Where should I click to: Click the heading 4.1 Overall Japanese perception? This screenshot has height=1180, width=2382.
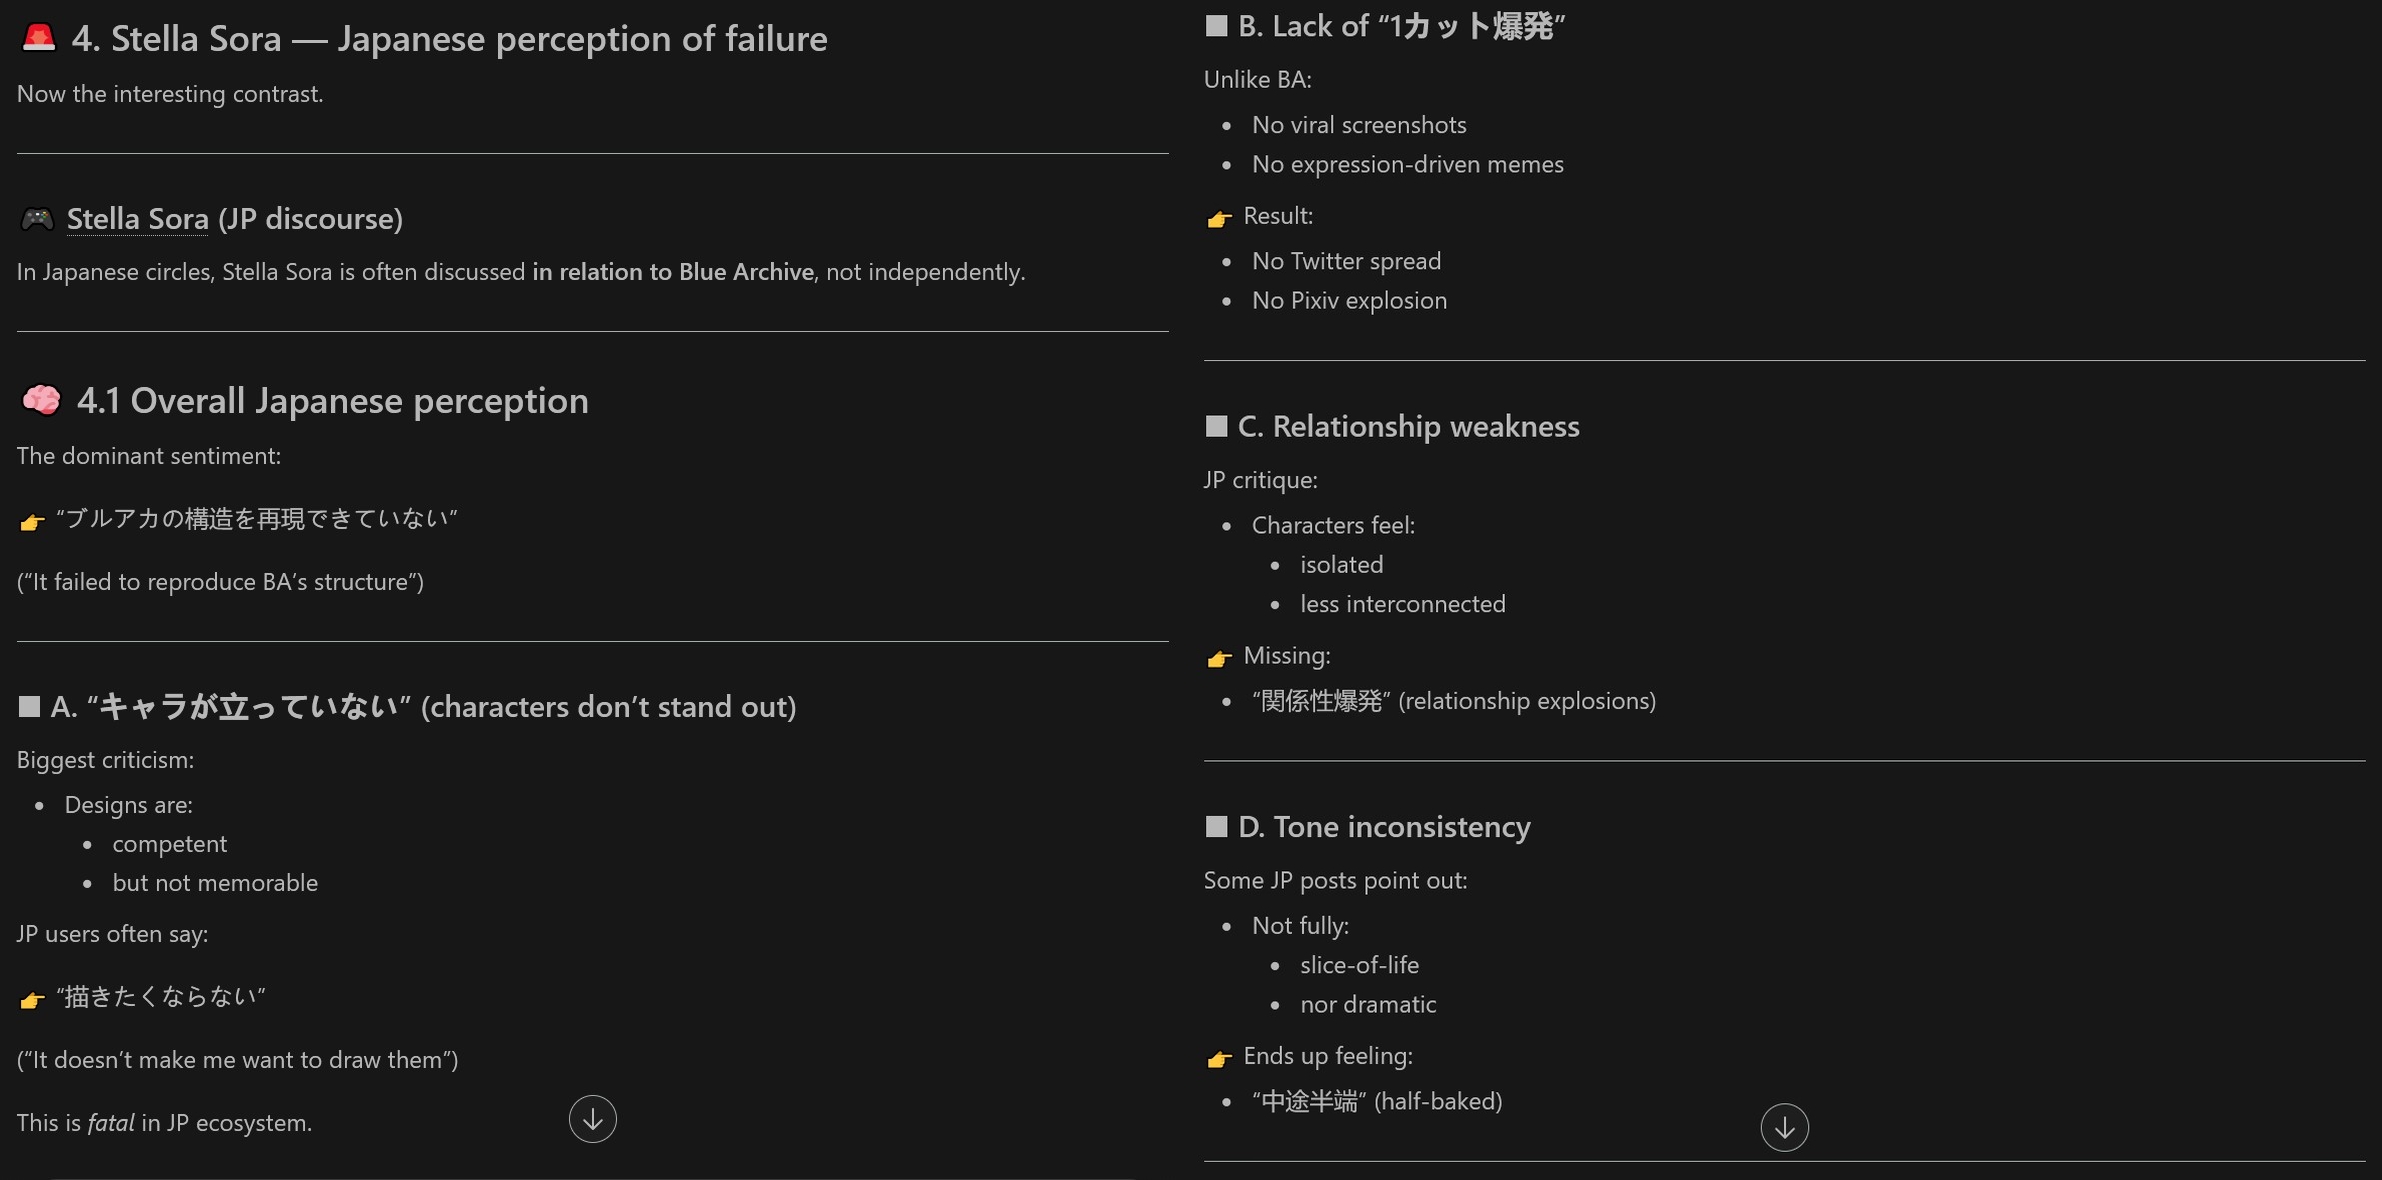click(333, 400)
